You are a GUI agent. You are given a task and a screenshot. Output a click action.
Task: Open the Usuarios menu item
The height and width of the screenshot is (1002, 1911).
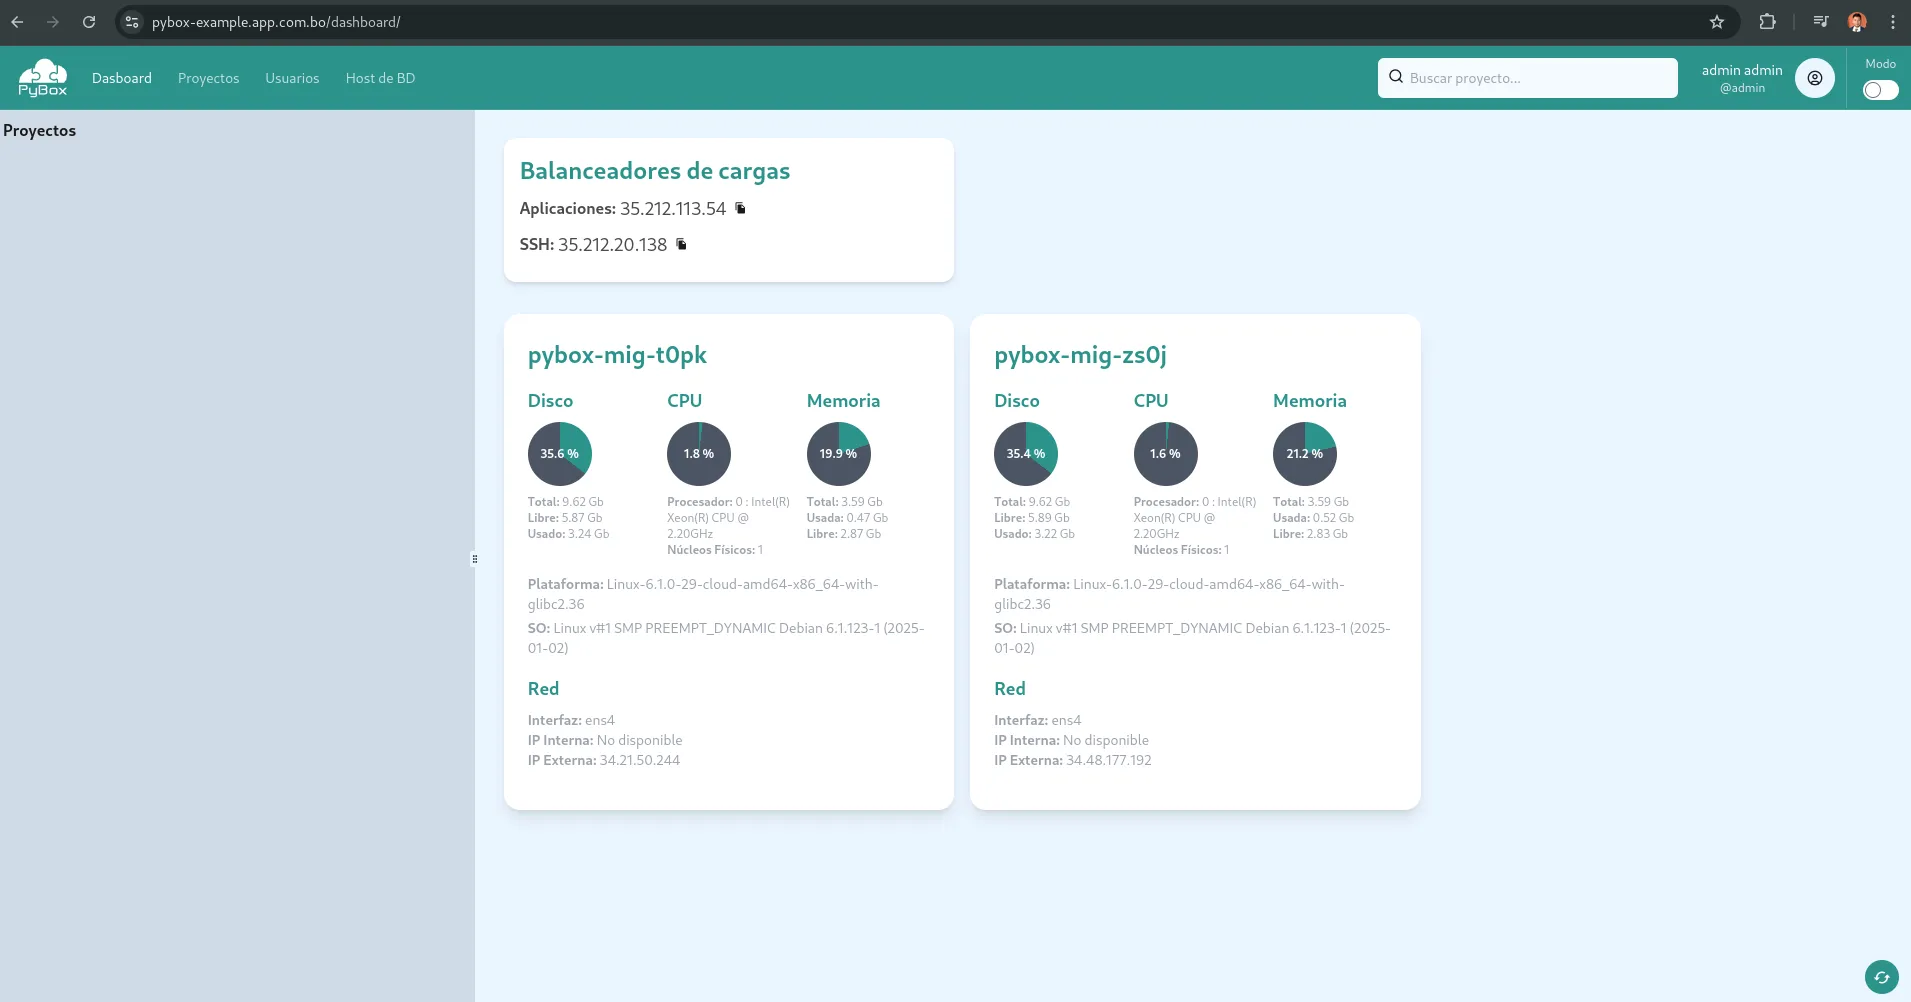pyautogui.click(x=292, y=78)
